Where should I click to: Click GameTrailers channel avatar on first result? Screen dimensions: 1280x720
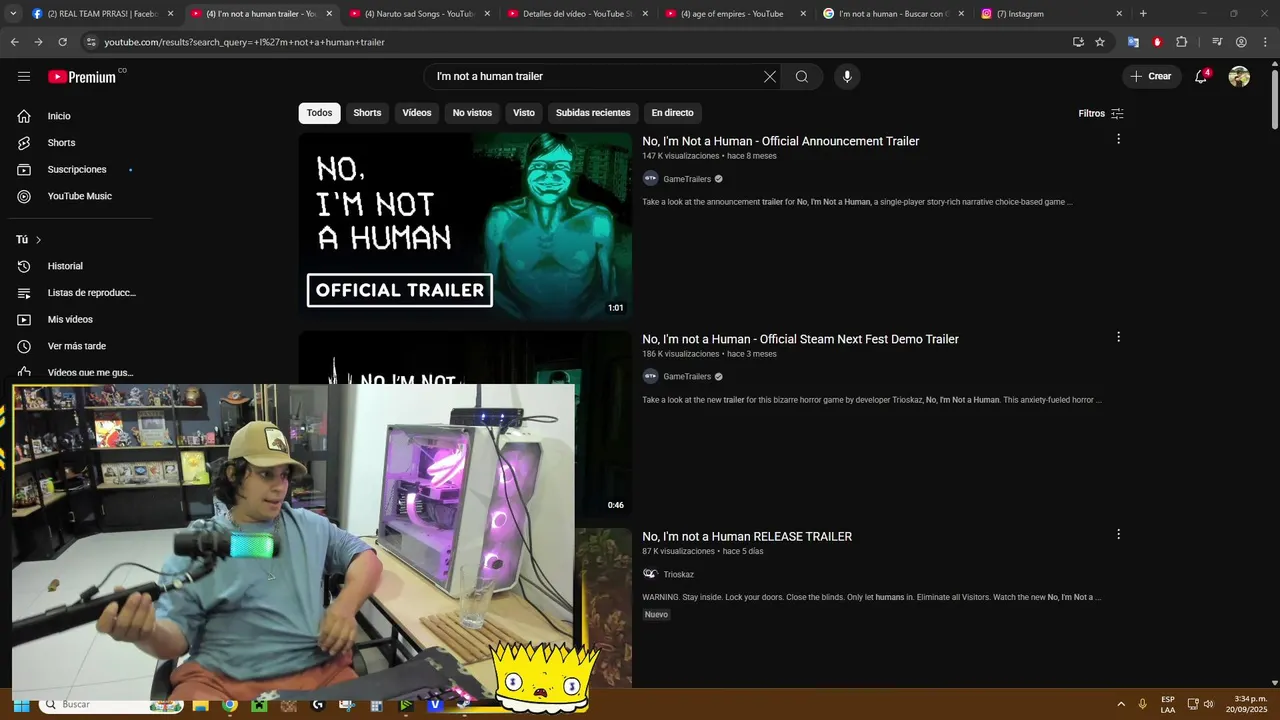(x=650, y=179)
